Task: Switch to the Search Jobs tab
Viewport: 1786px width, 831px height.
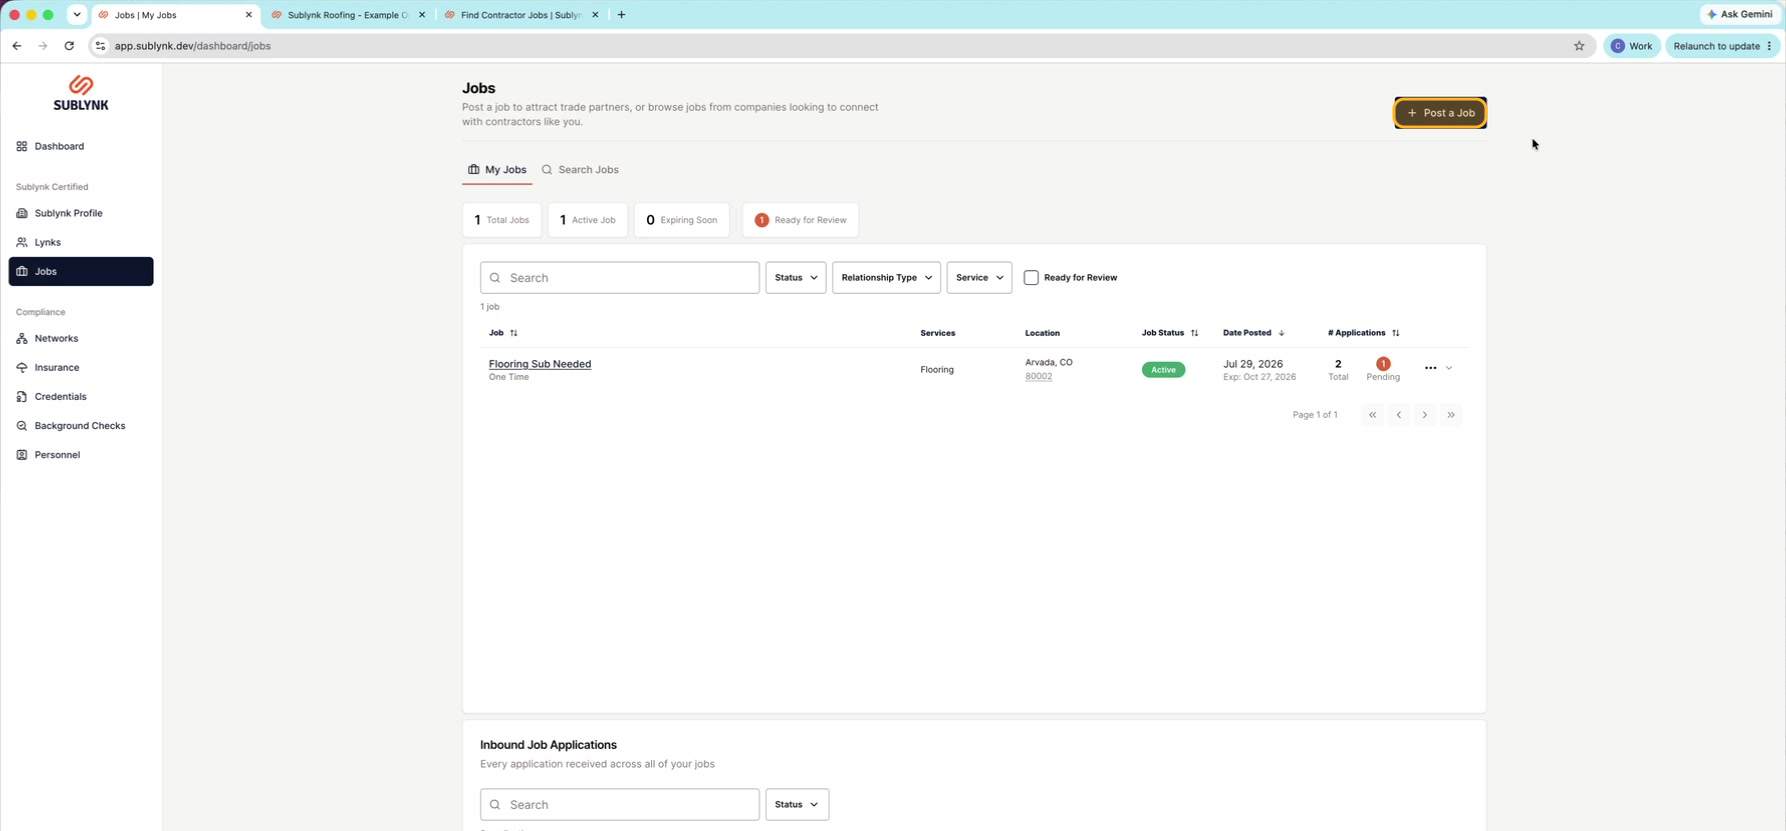Action: 580,170
